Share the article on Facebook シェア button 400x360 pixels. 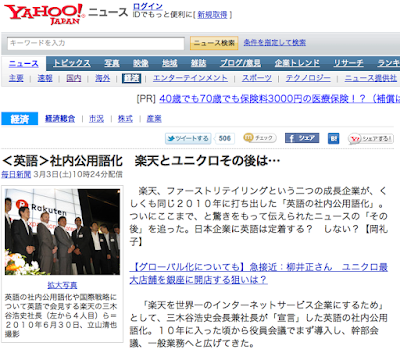[x=302, y=138]
